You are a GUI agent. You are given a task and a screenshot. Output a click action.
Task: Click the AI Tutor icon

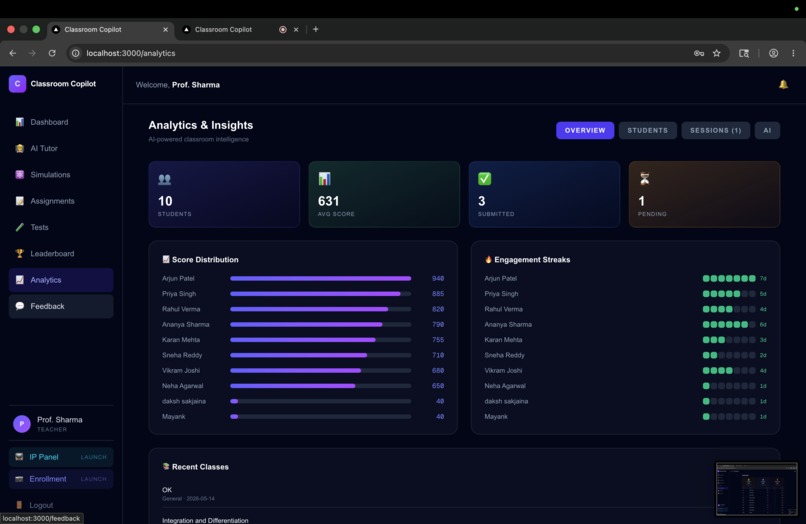pyautogui.click(x=20, y=148)
